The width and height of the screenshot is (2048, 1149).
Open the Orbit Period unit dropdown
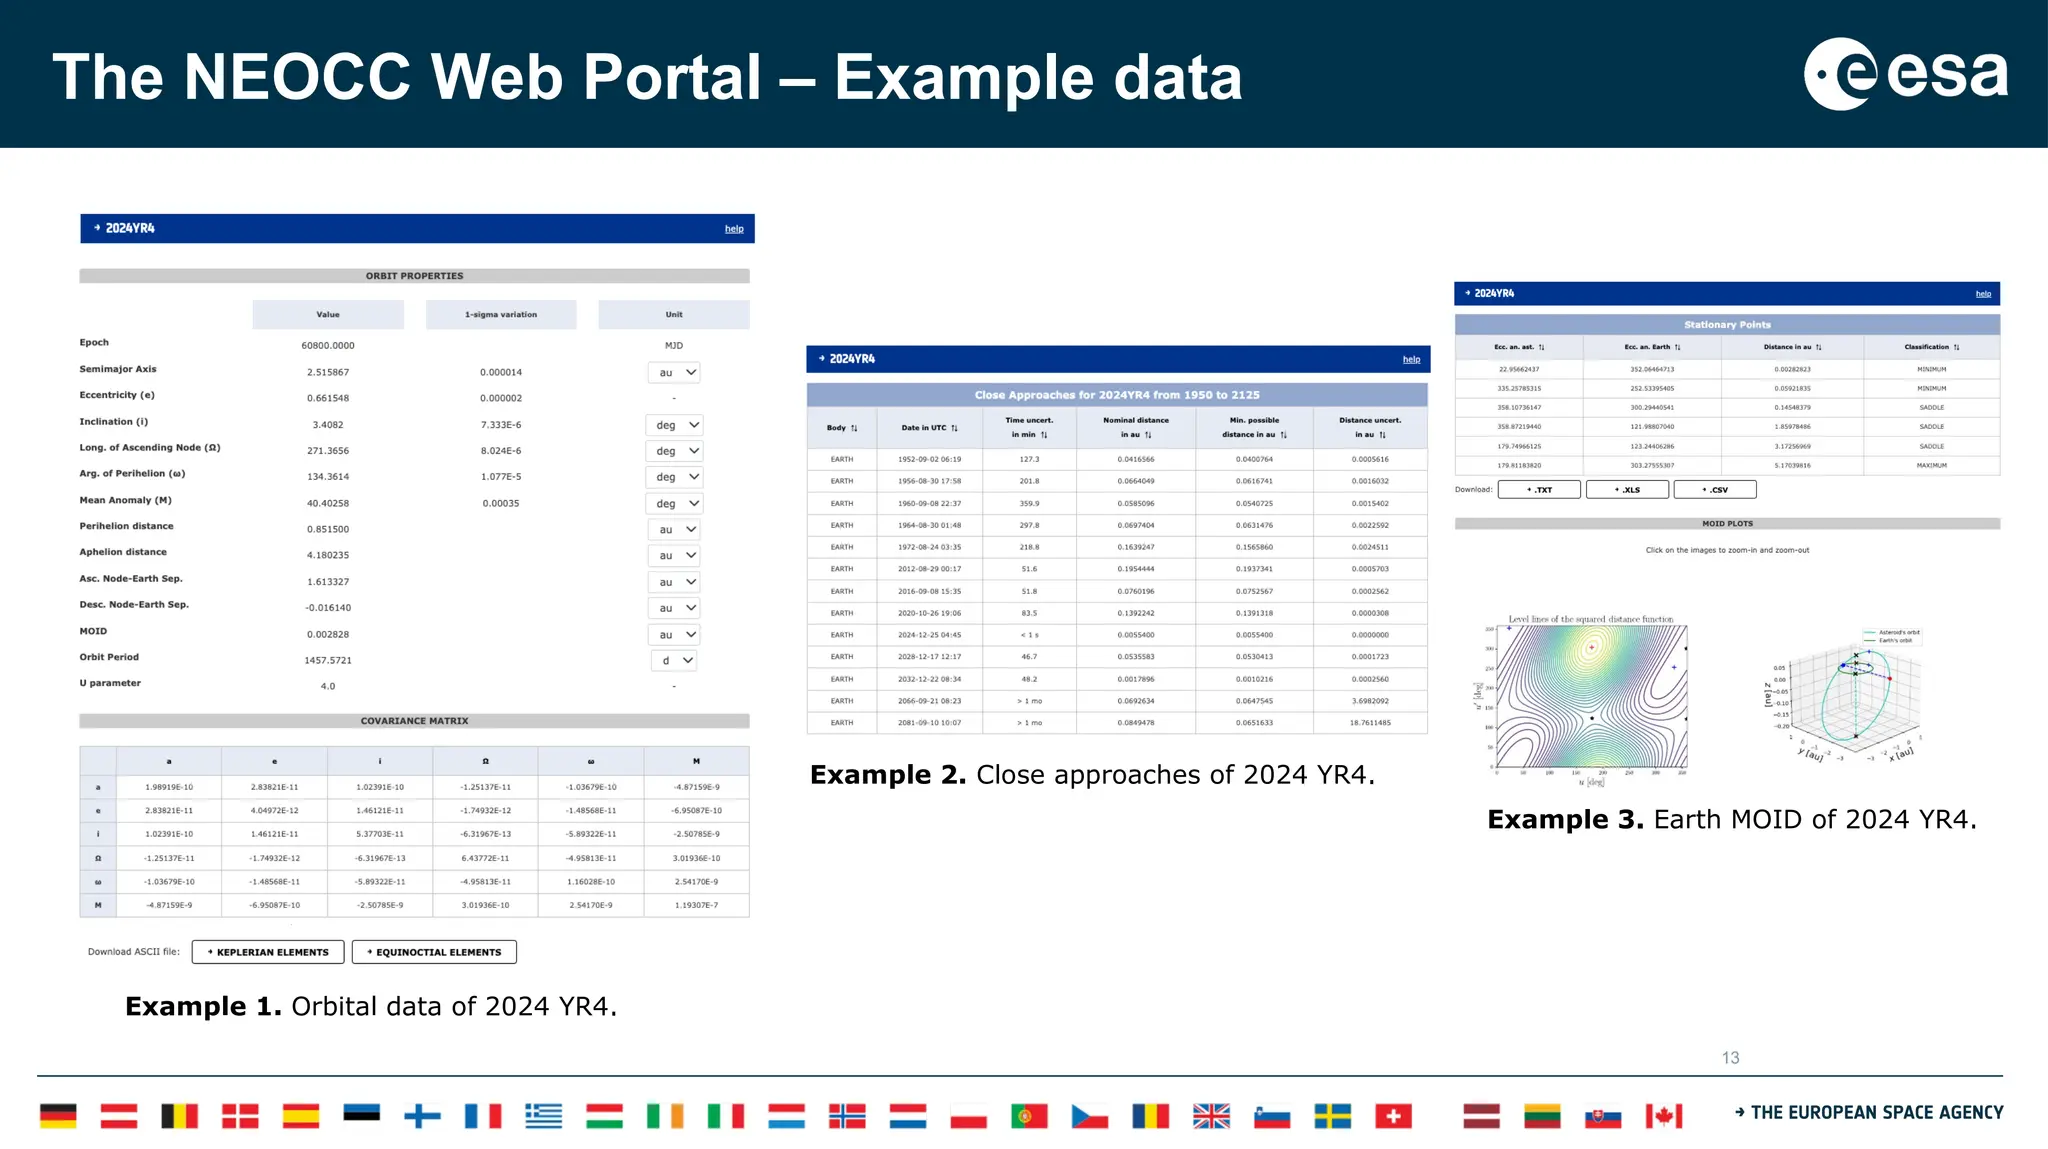pyautogui.click(x=674, y=660)
